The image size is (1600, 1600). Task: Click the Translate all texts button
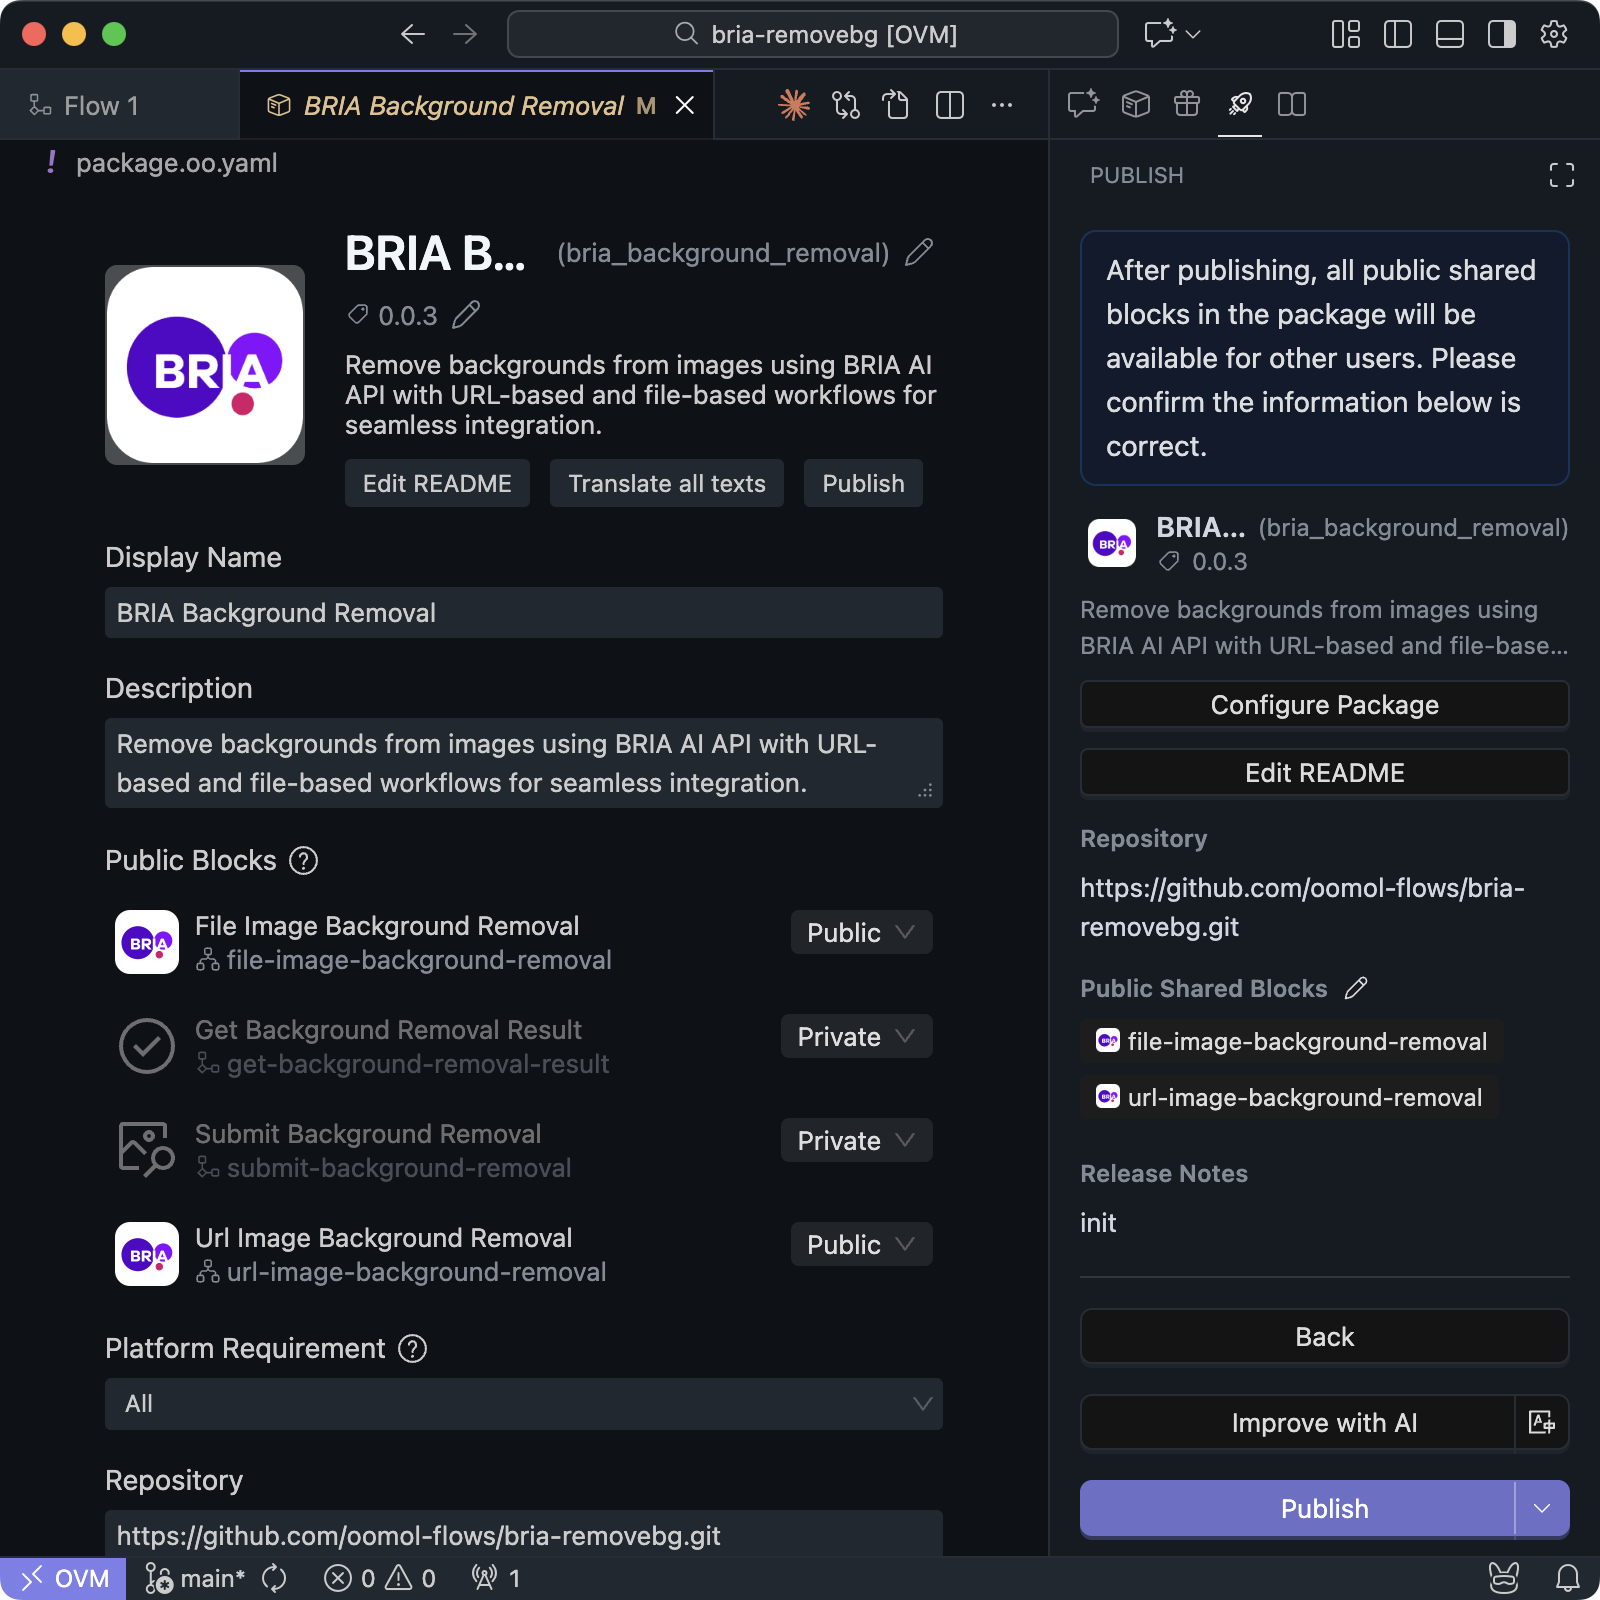(666, 484)
